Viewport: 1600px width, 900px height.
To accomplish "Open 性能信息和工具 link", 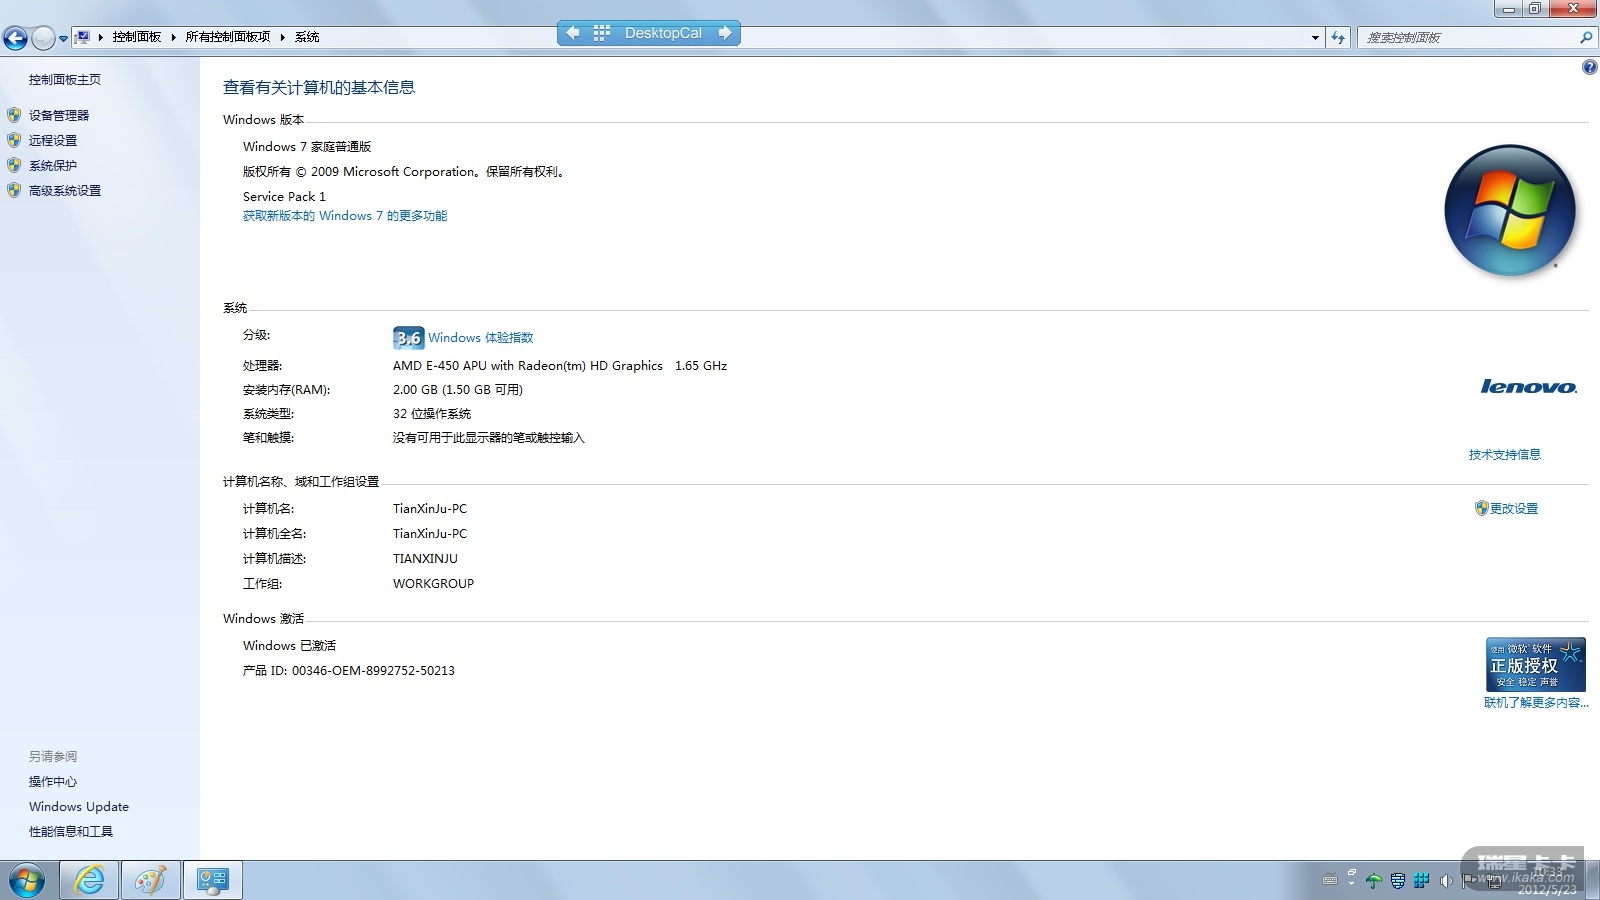I will tap(71, 832).
